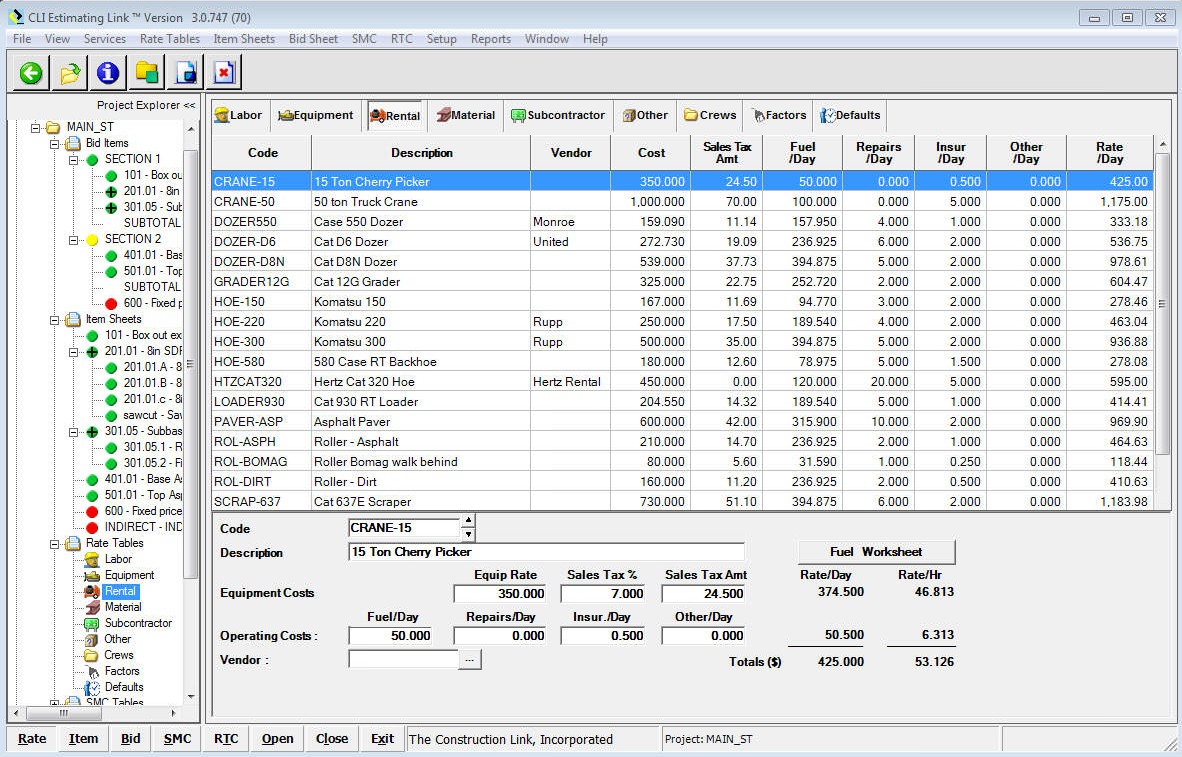Click the Subcontractor icon under Rate Tables
The height and width of the screenshot is (757, 1182).
[92, 624]
